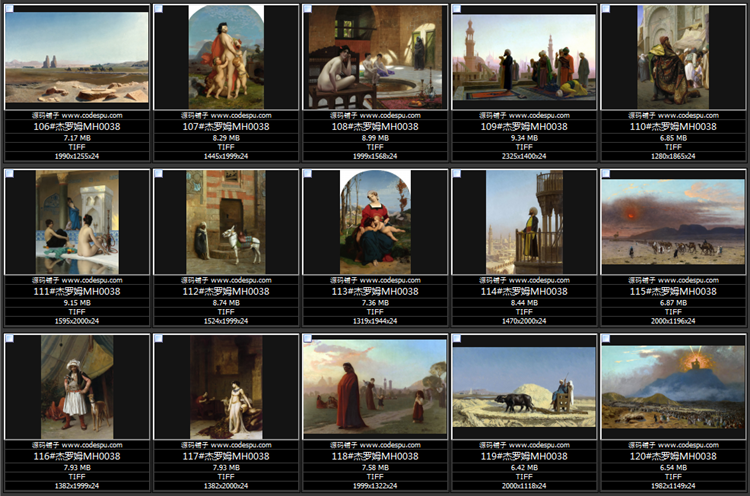
Task: Mark the checkbox on 109#杰罗姆MH0038
Action: [x=457, y=9]
